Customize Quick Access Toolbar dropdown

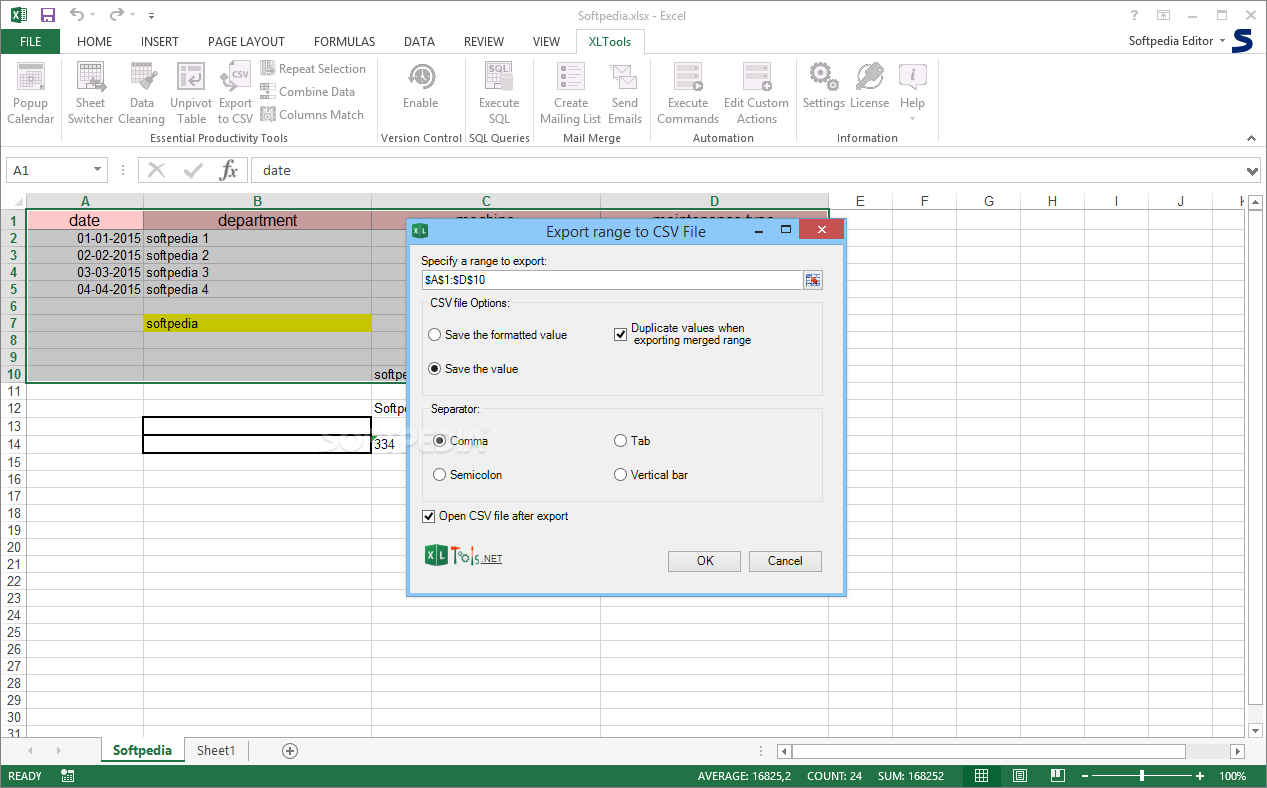coord(151,16)
